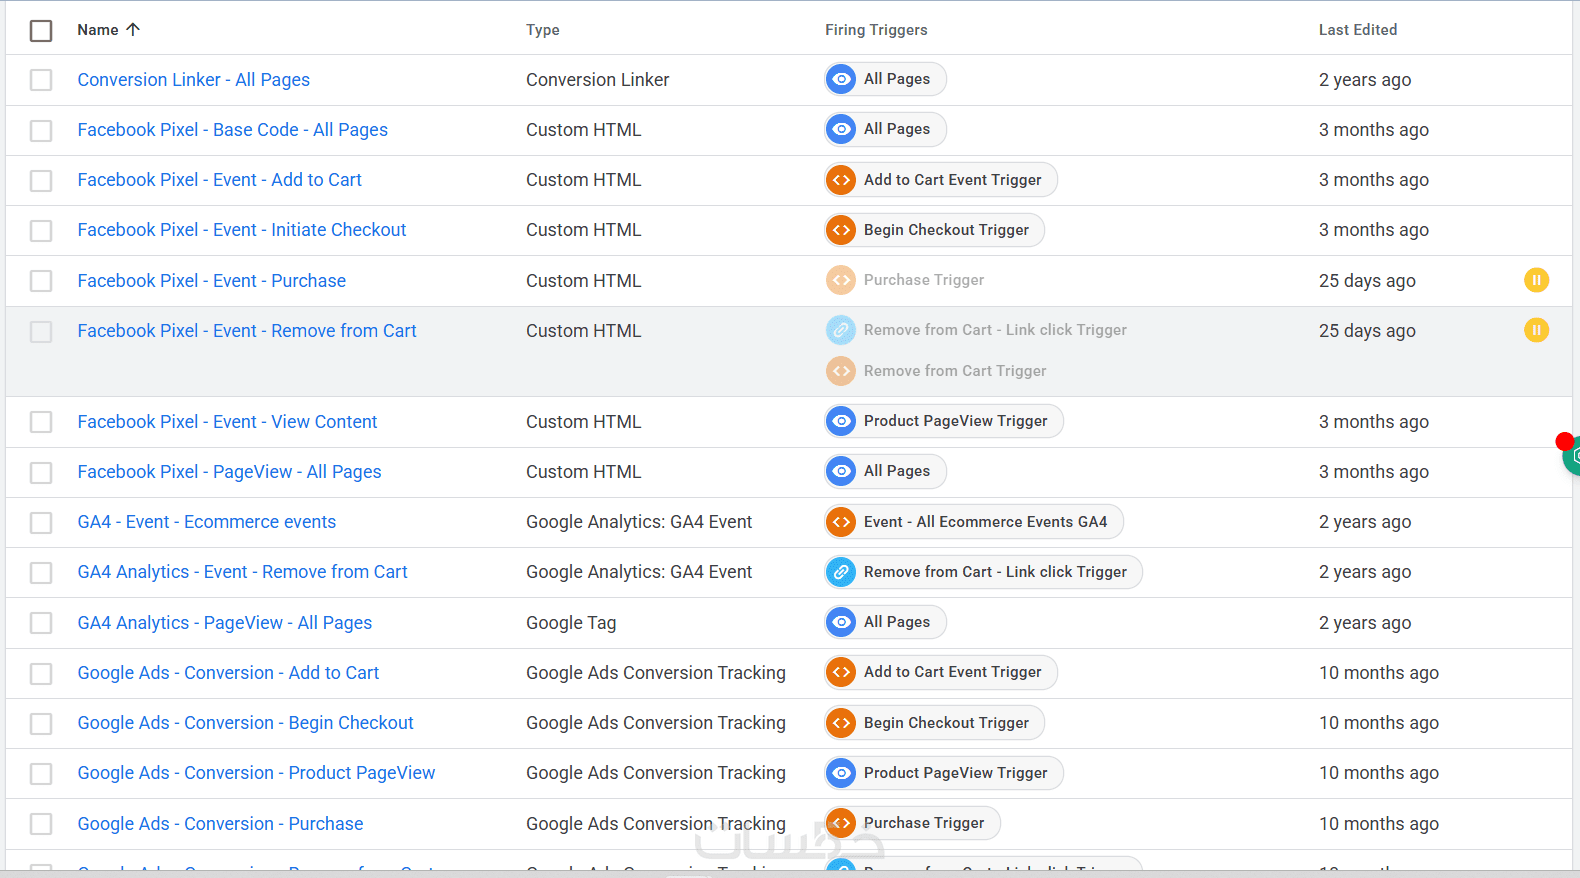Click All Pages icon in Facebook PageView row
This screenshot has width=1580, height=878.
[x=842, y=471]
